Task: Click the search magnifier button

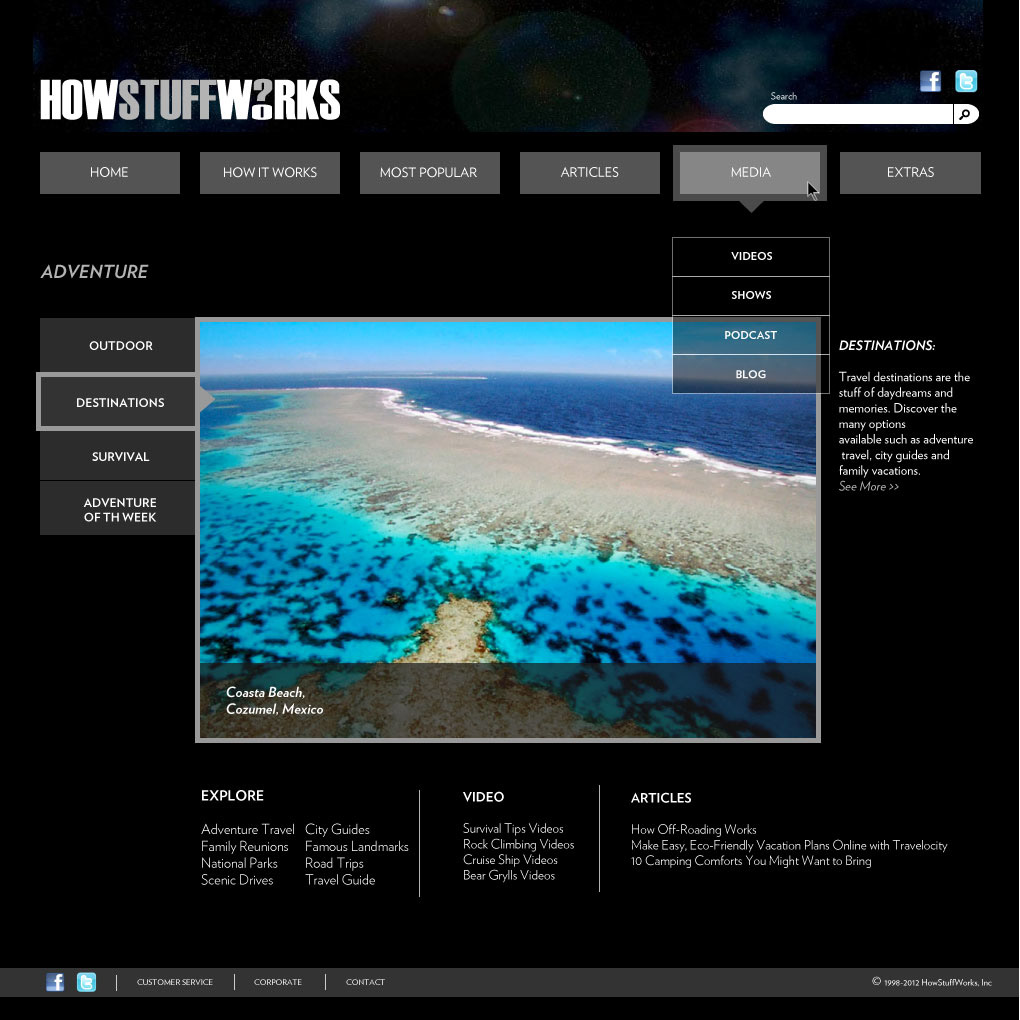Action: [966, 114]
